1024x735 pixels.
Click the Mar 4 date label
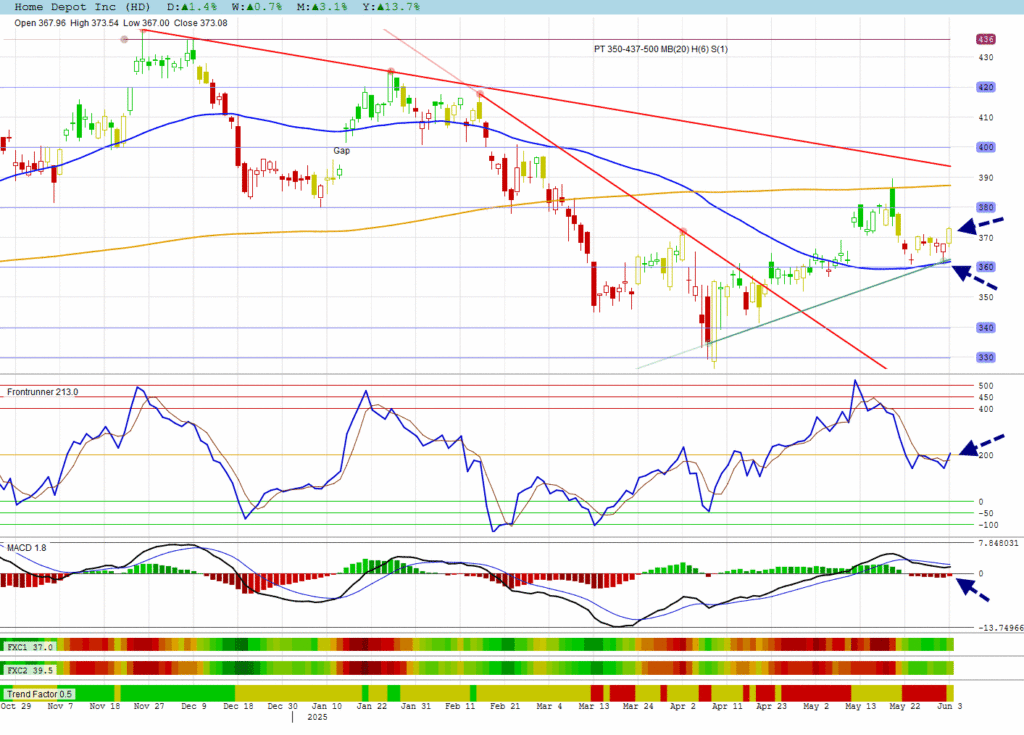(x=549, y=706)
